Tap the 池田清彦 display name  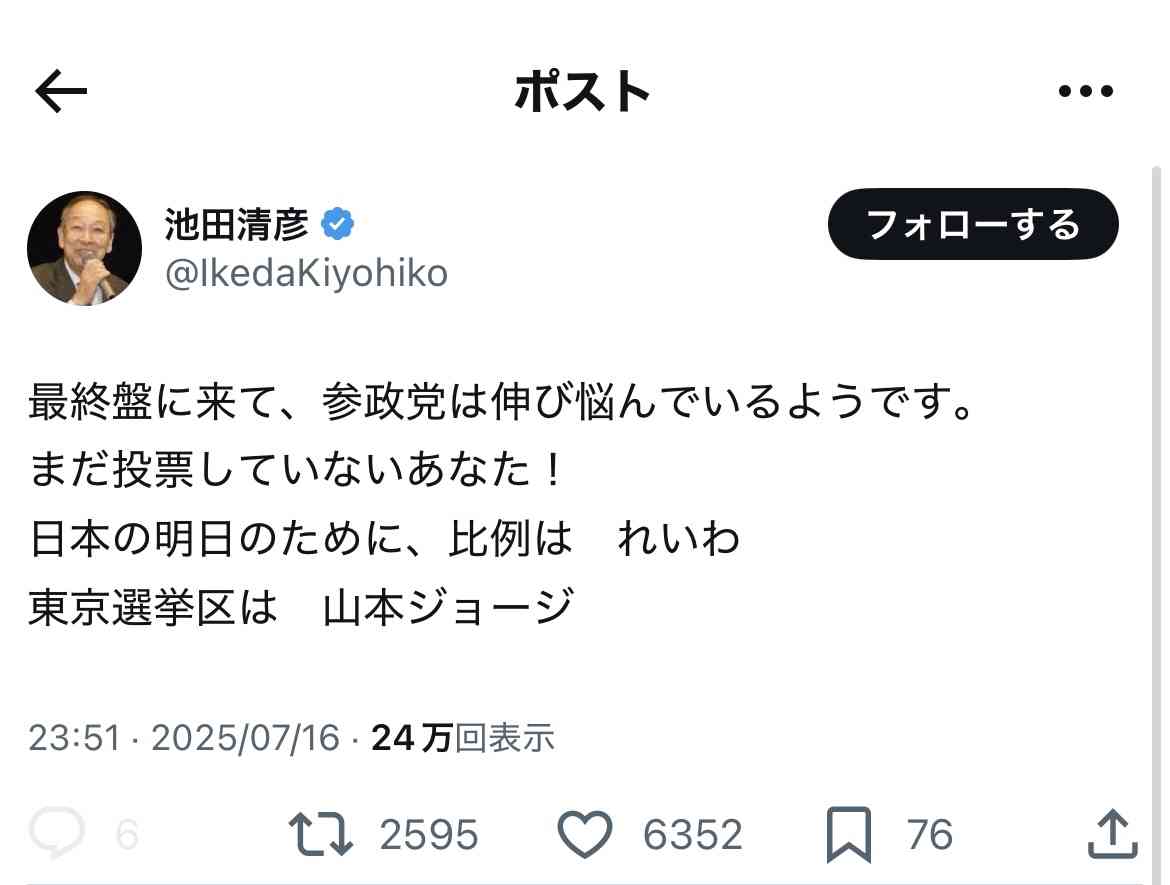point(237,224)
